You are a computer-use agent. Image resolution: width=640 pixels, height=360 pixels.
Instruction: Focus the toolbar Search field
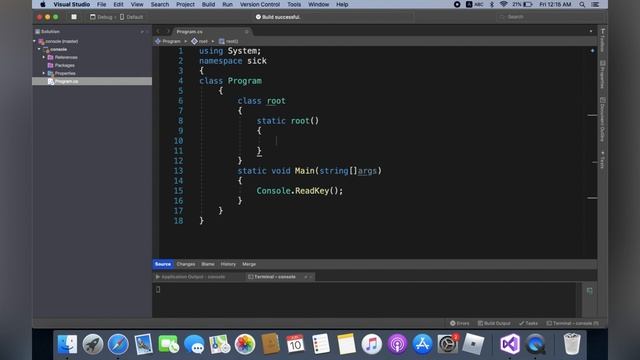tap(549, 17)
